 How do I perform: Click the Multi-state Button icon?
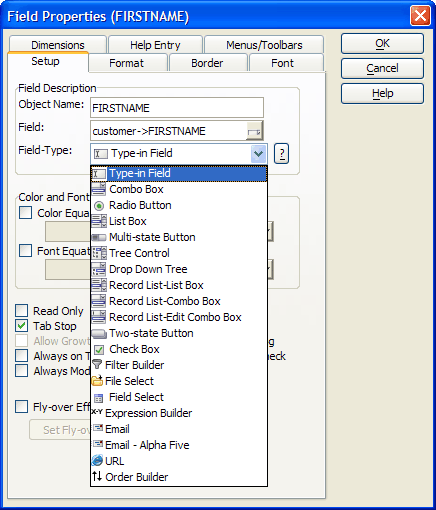[x=99, y=237]
